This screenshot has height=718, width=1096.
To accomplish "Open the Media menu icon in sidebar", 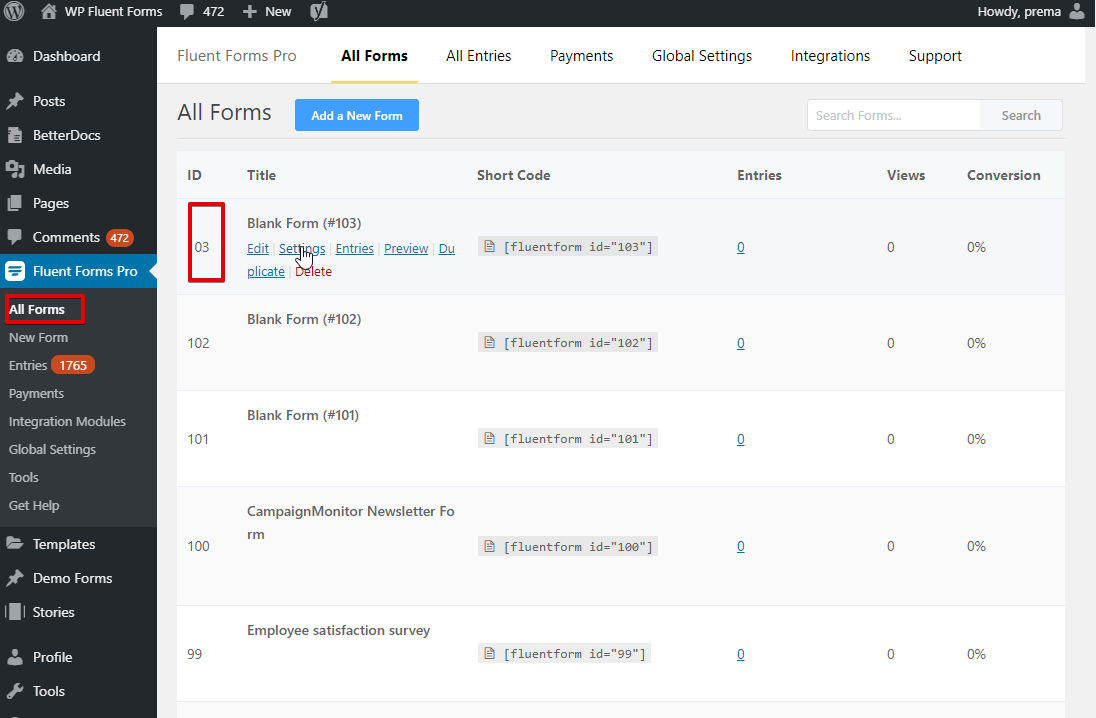I will pos(15,169).
